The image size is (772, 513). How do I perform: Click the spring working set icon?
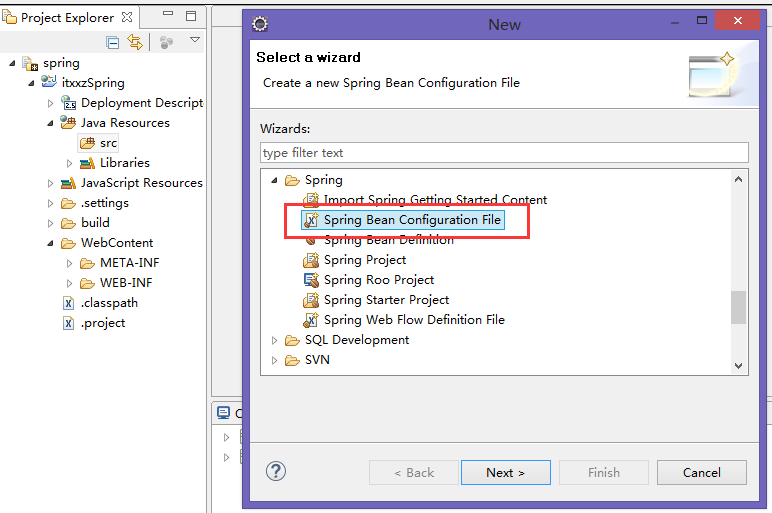pyautogui.click(x=30, y=64)
